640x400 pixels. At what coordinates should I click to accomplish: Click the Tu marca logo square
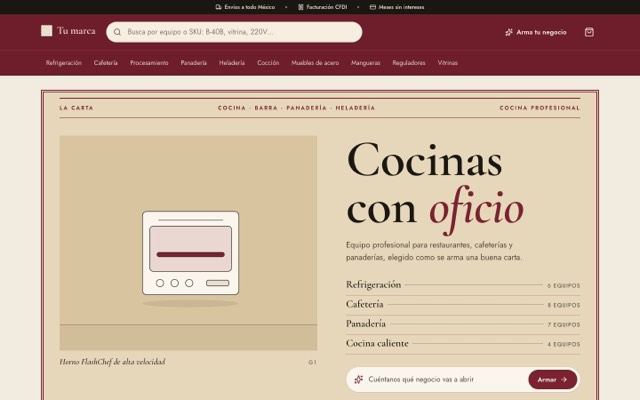pyautogui.click(x=47, y=31)
